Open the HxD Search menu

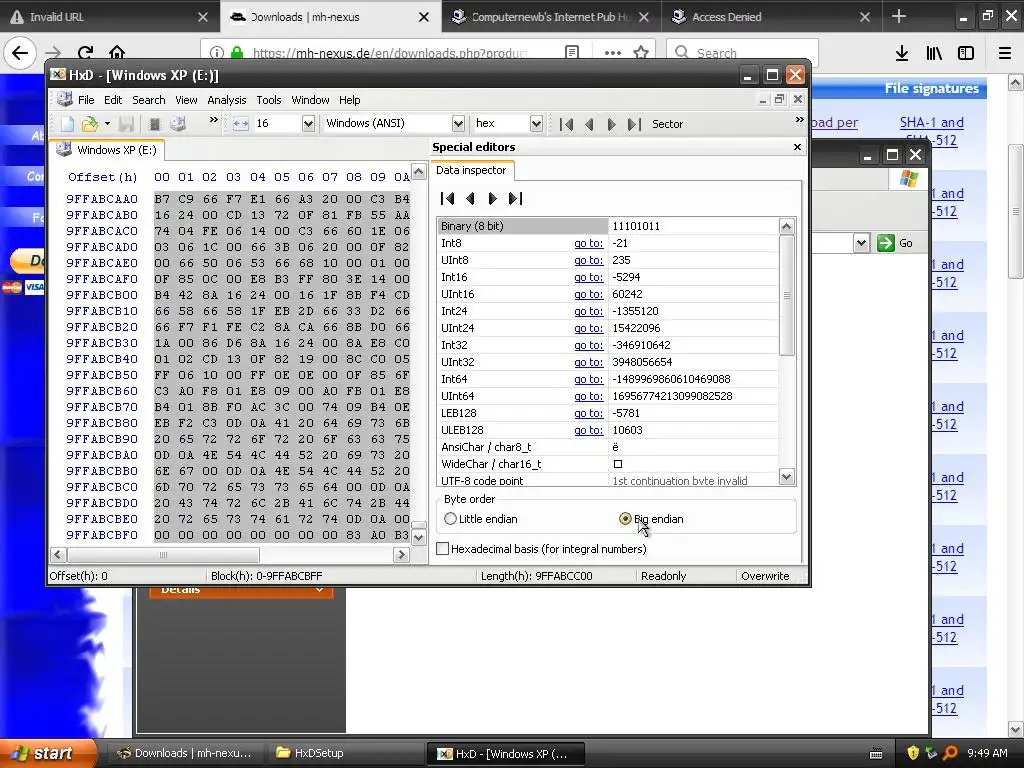tap(149, 100)
